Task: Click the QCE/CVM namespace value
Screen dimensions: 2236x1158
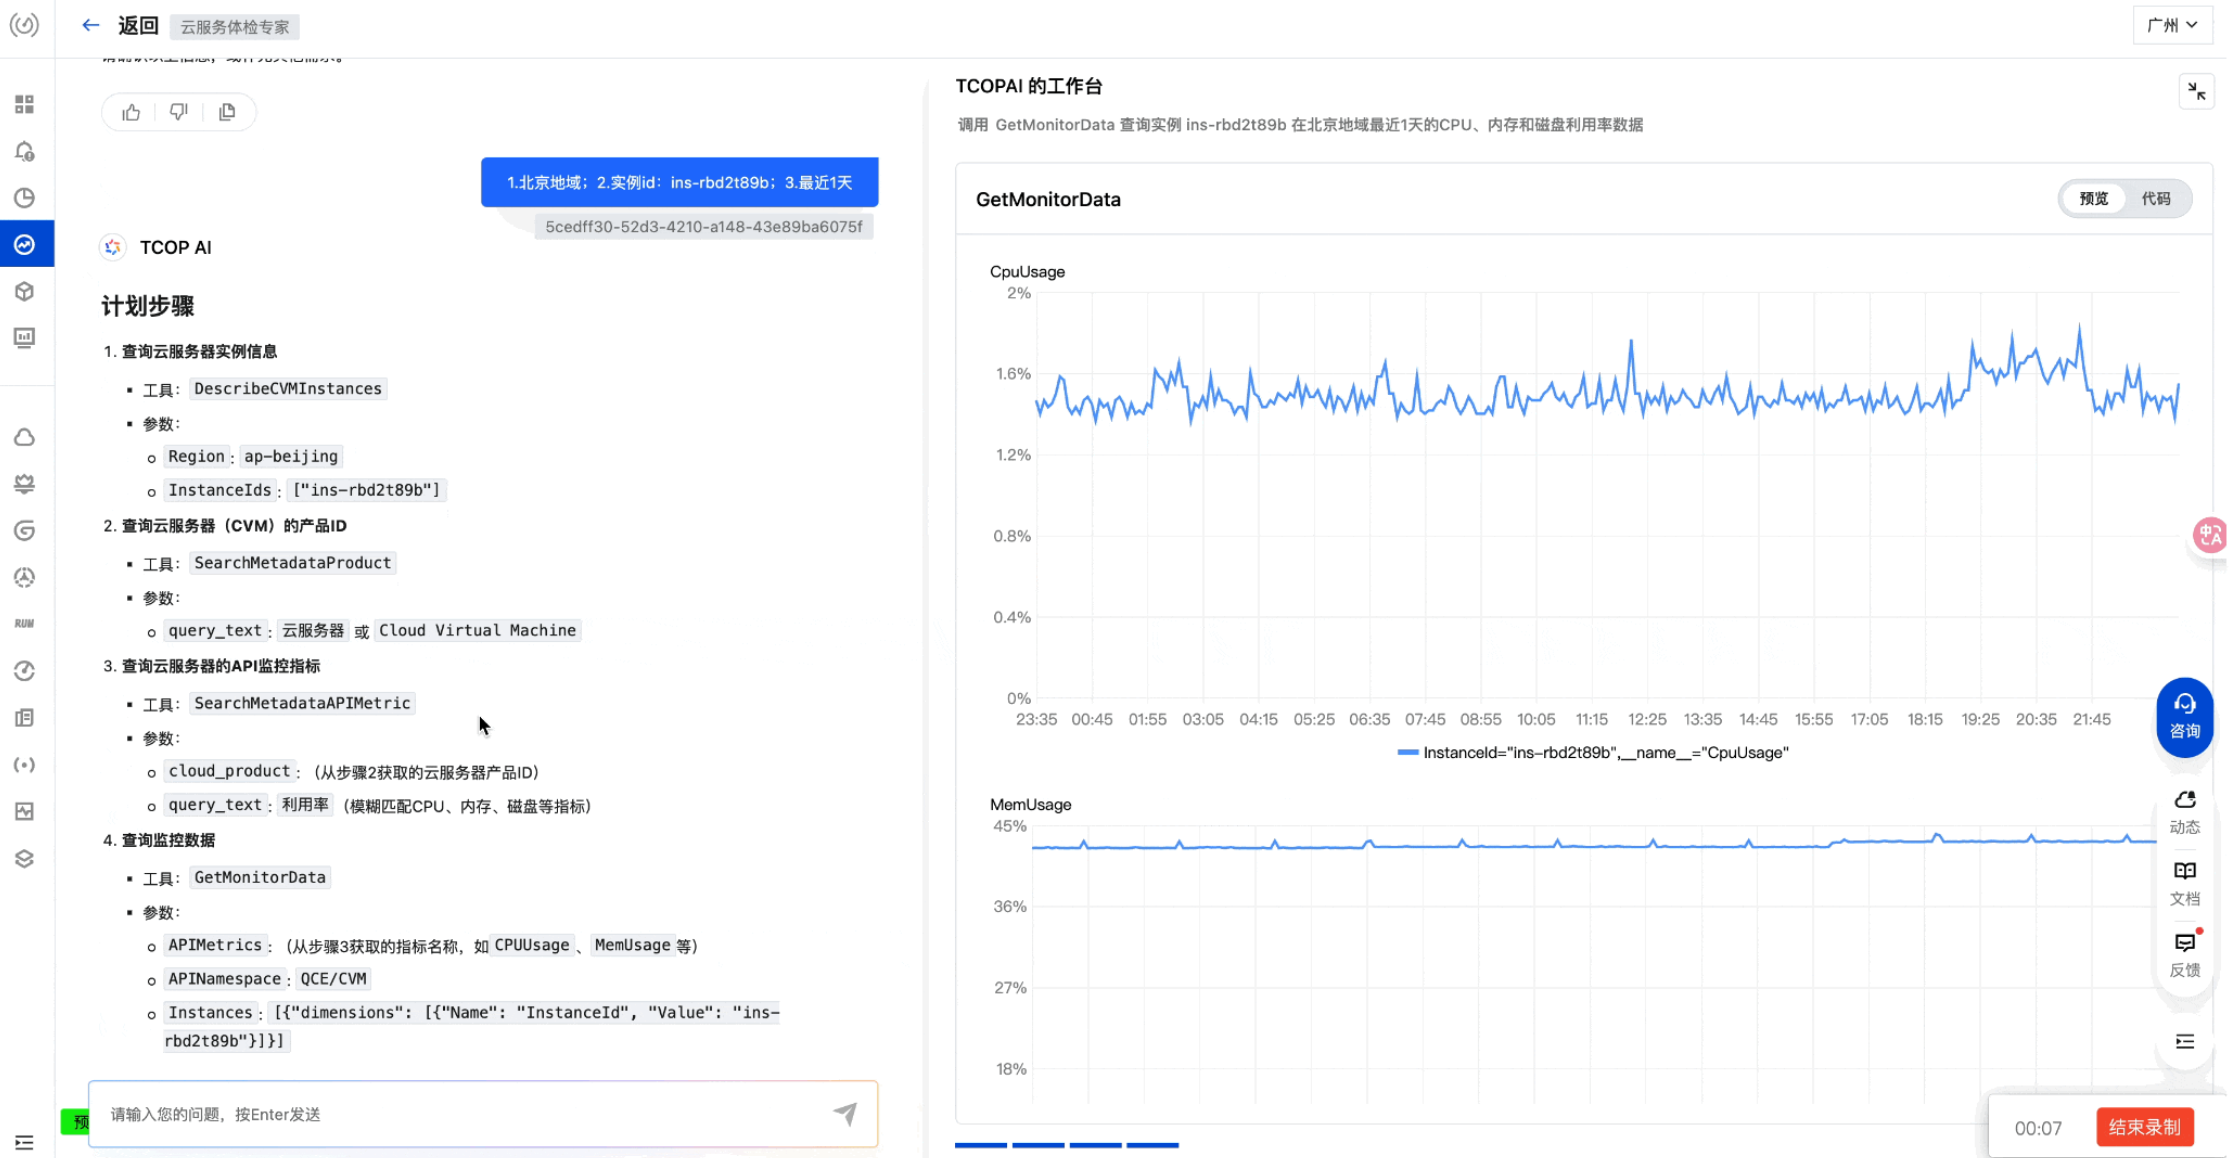Action: (333, 978)
